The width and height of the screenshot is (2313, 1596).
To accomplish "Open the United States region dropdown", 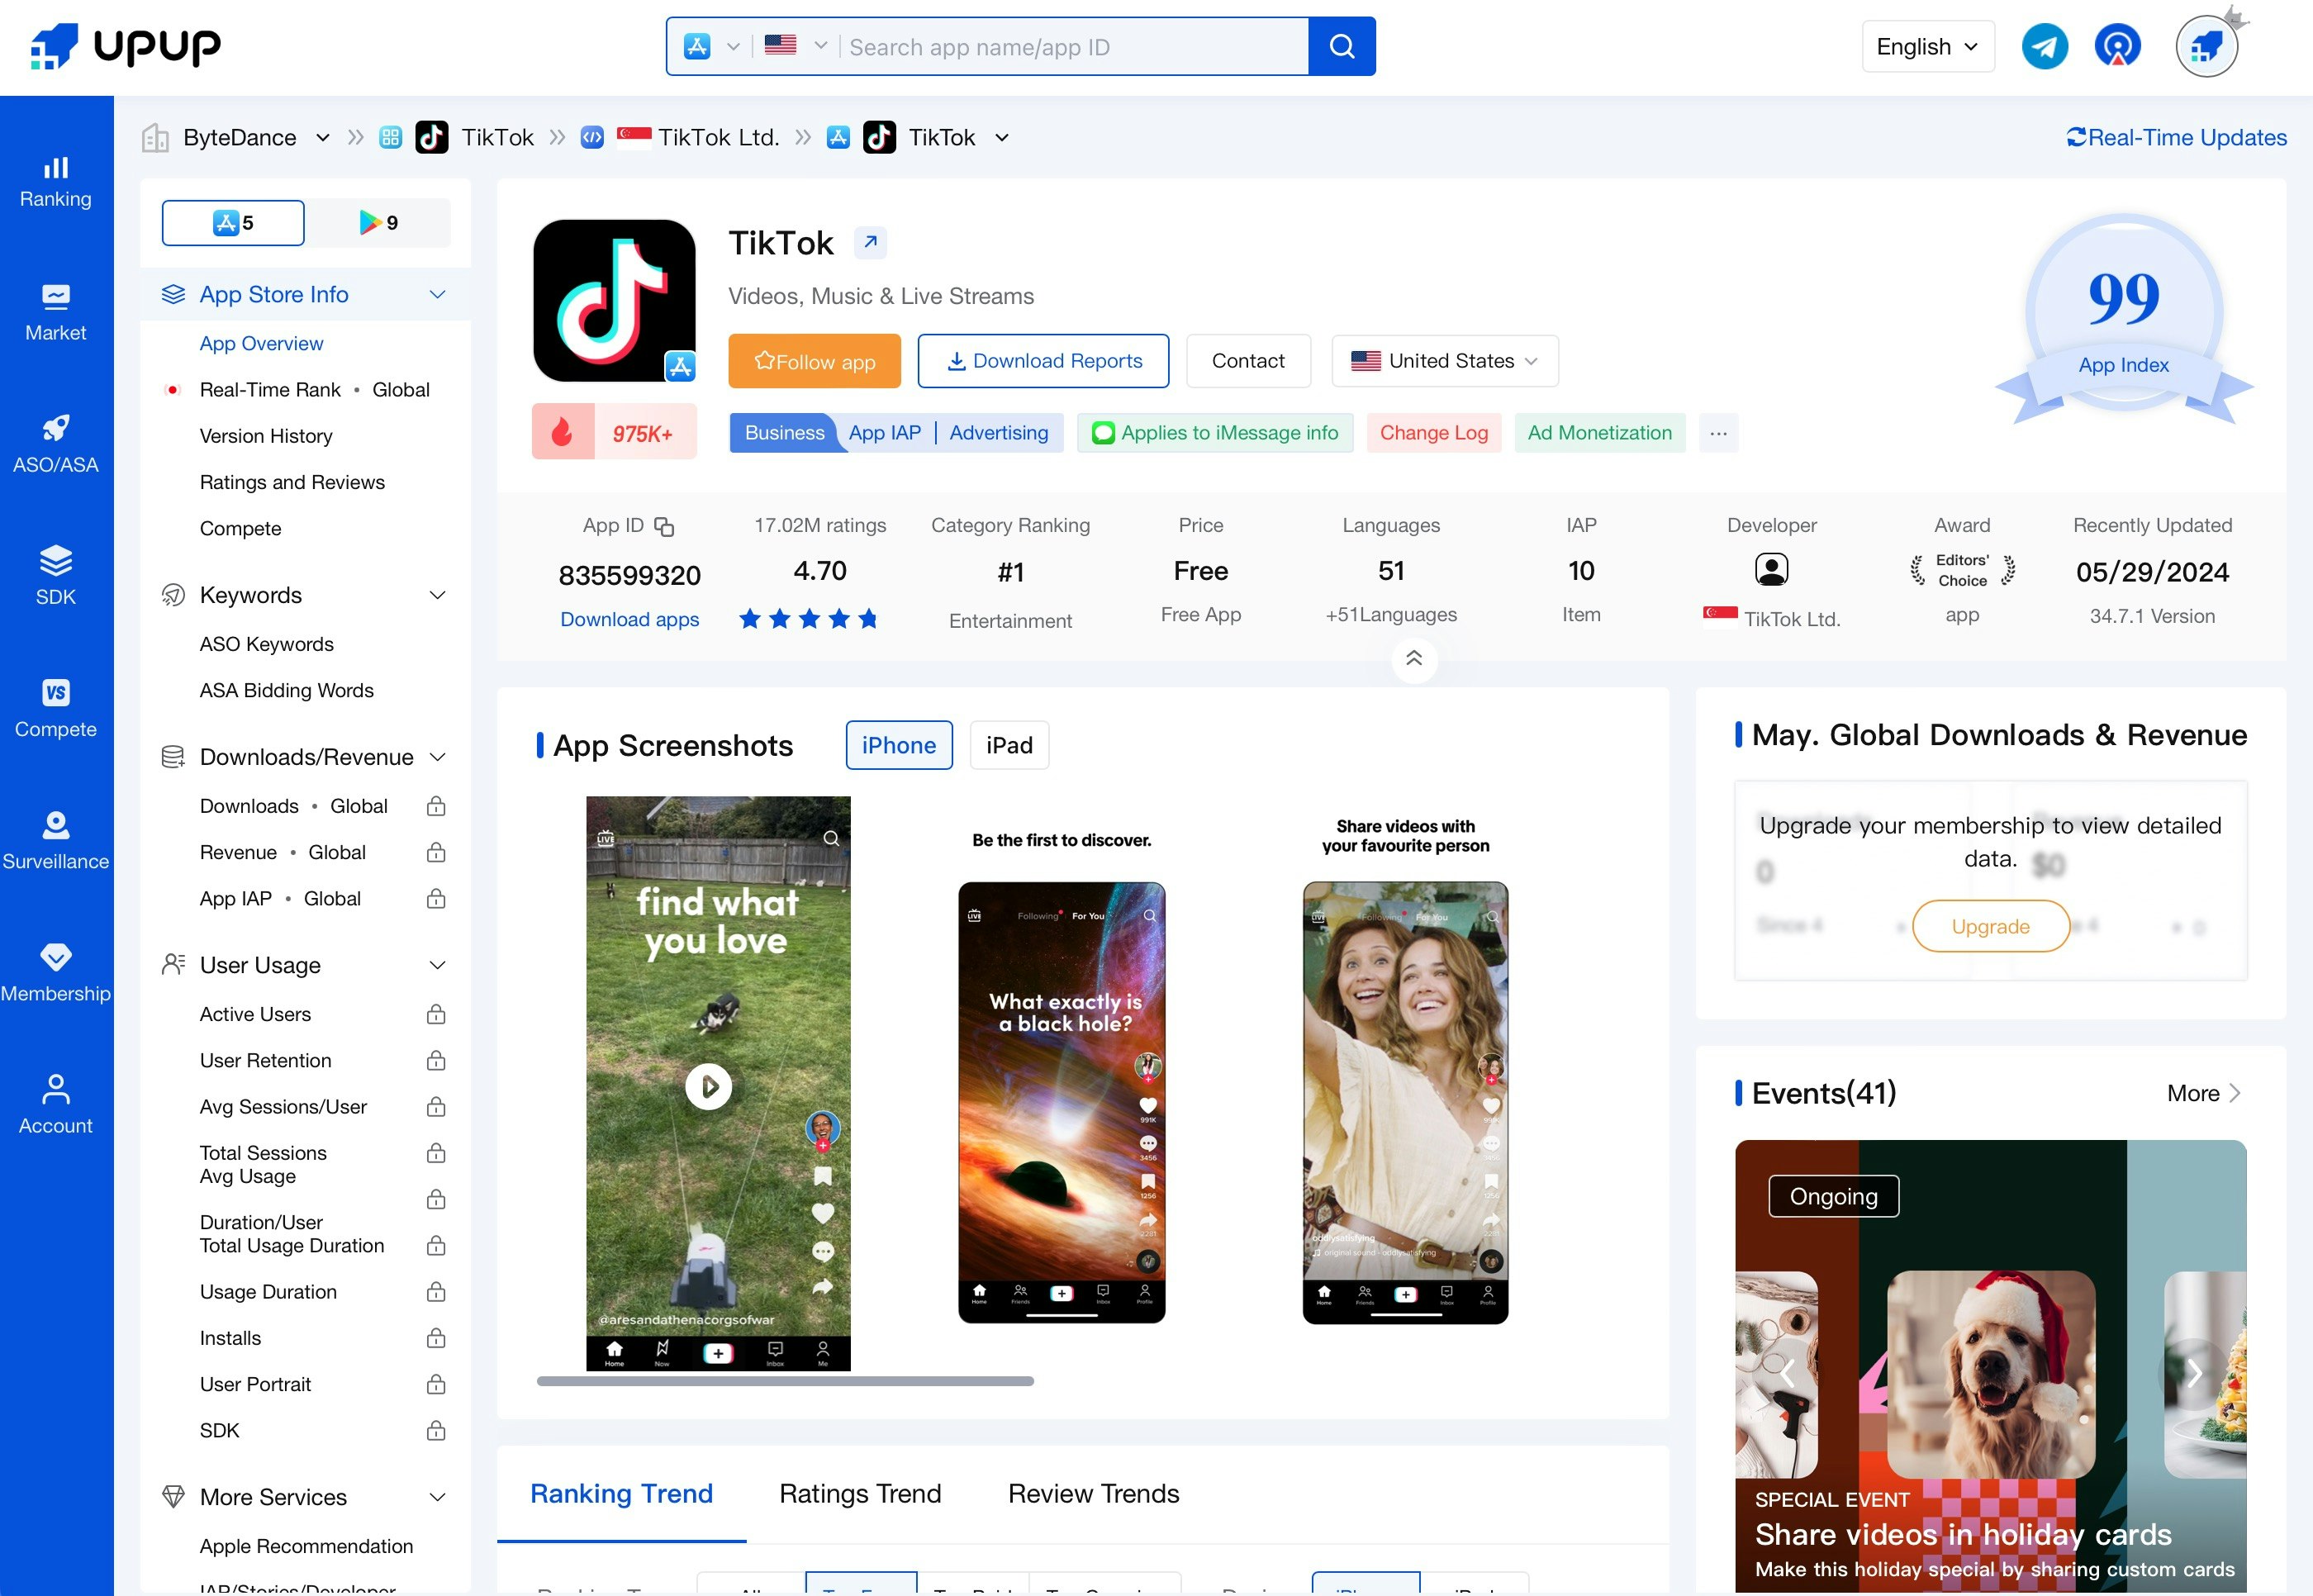I will pos(1444,361).
